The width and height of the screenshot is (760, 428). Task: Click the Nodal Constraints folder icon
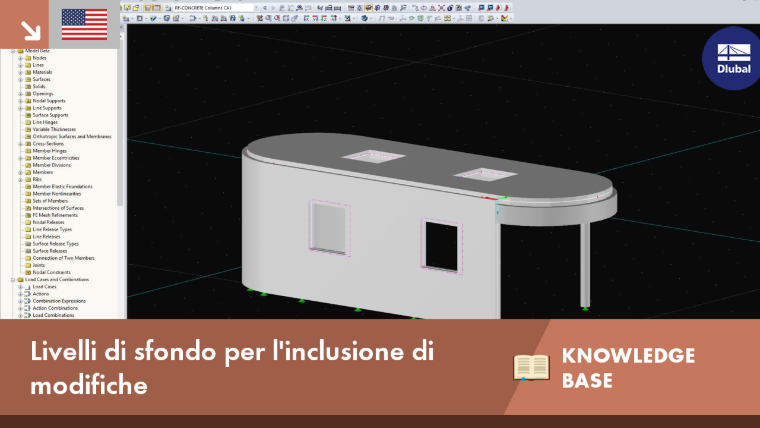[28, 272]
